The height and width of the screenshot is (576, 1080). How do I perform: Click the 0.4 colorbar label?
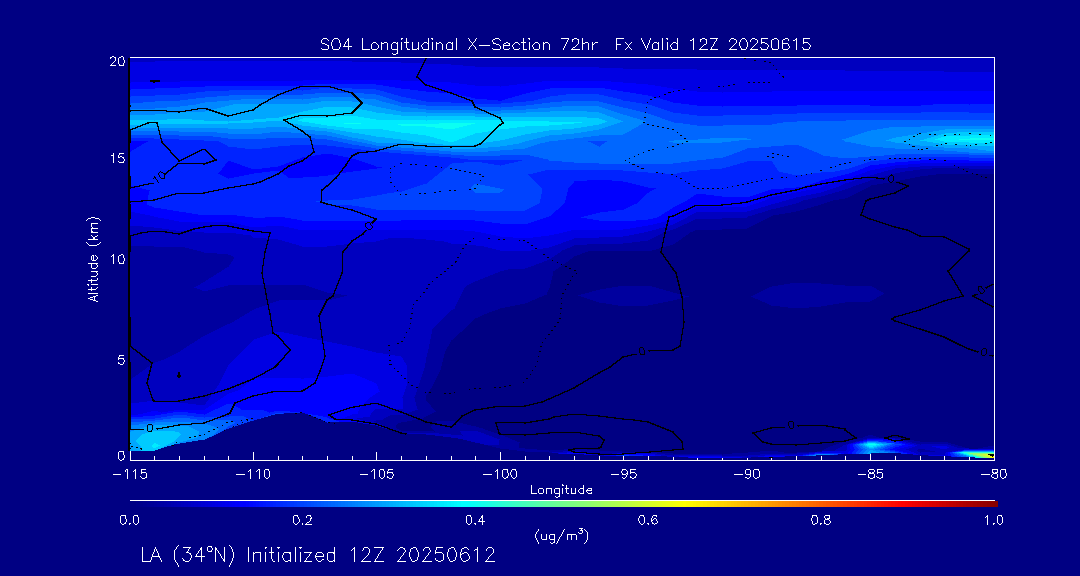point(475,520)
